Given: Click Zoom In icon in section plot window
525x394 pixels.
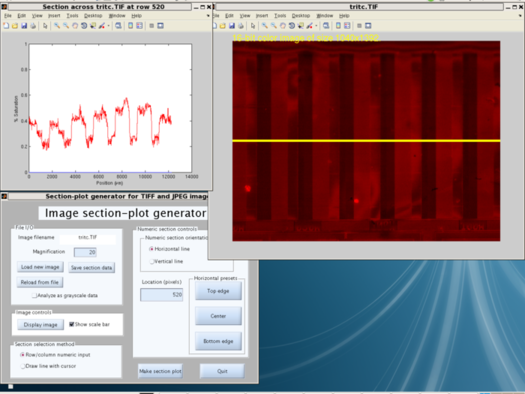Looking at the screenshot, I should pyautogui.click(x=57, y=26).
